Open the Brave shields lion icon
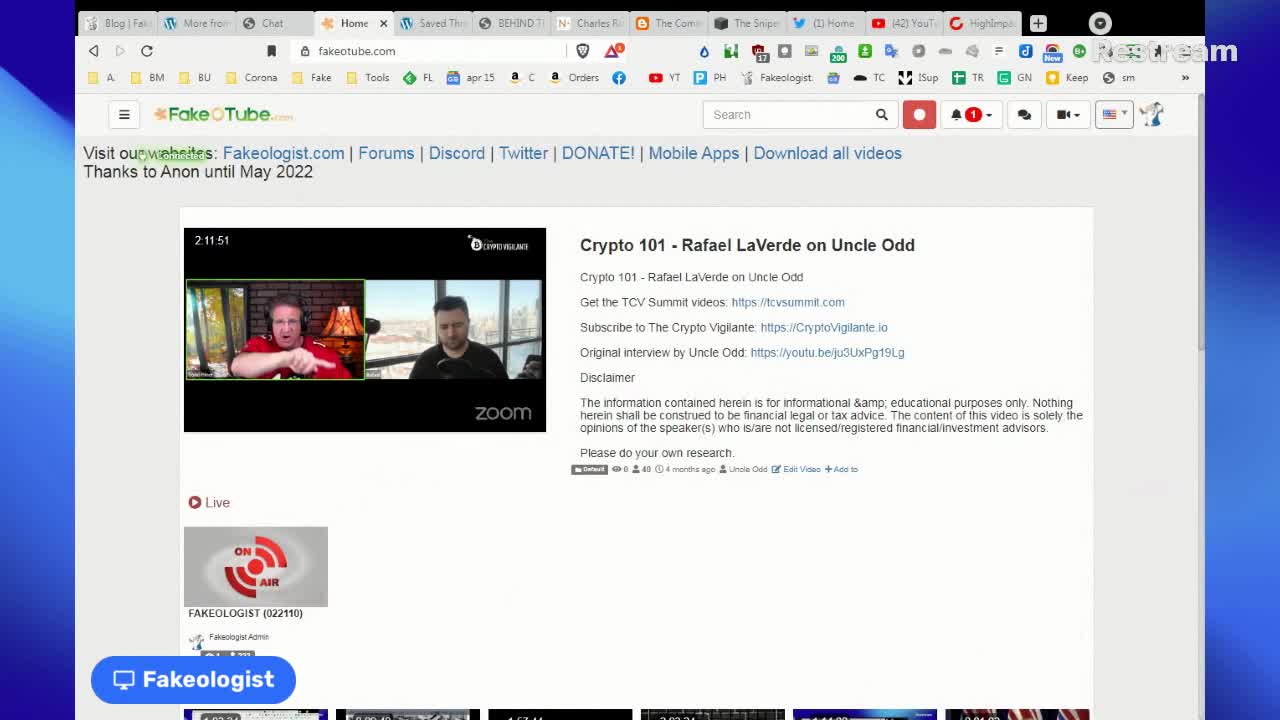 pyautogui.click(x=582, y=50)
